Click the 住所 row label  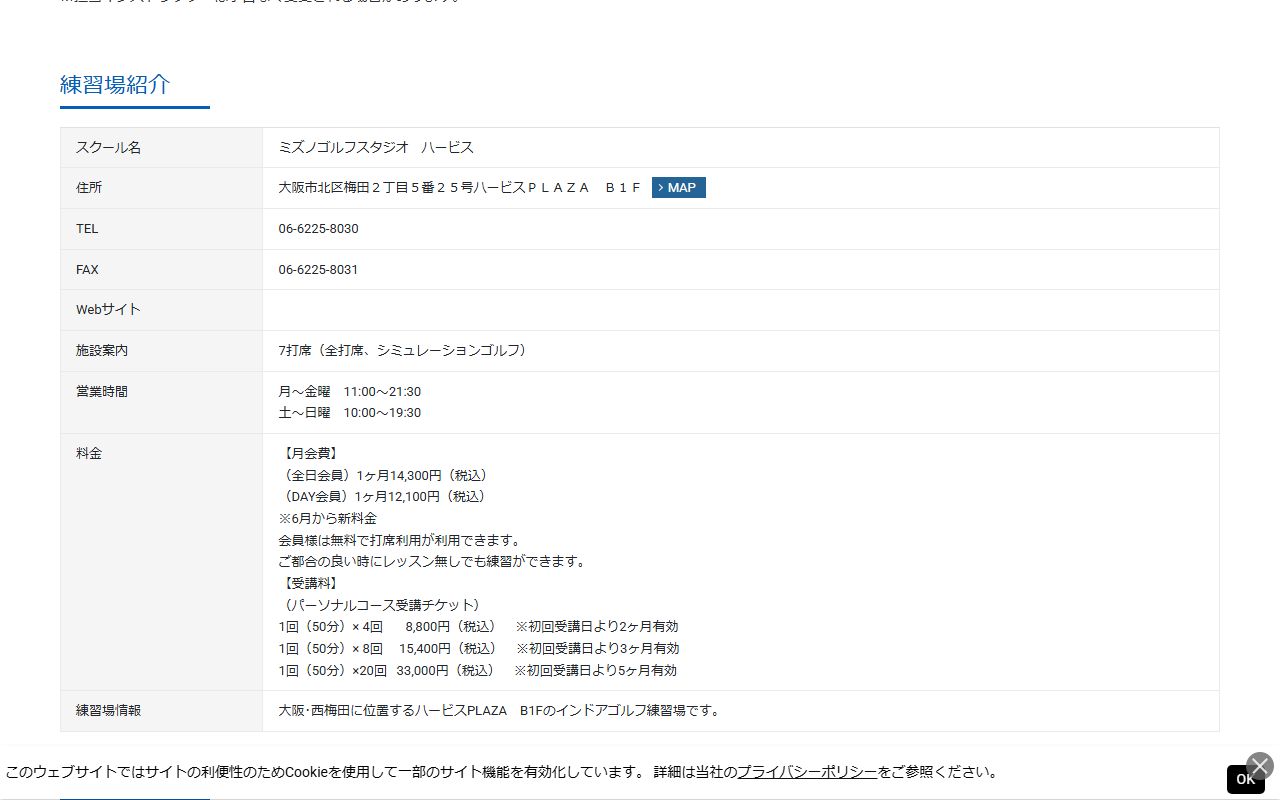click(89, 188)
